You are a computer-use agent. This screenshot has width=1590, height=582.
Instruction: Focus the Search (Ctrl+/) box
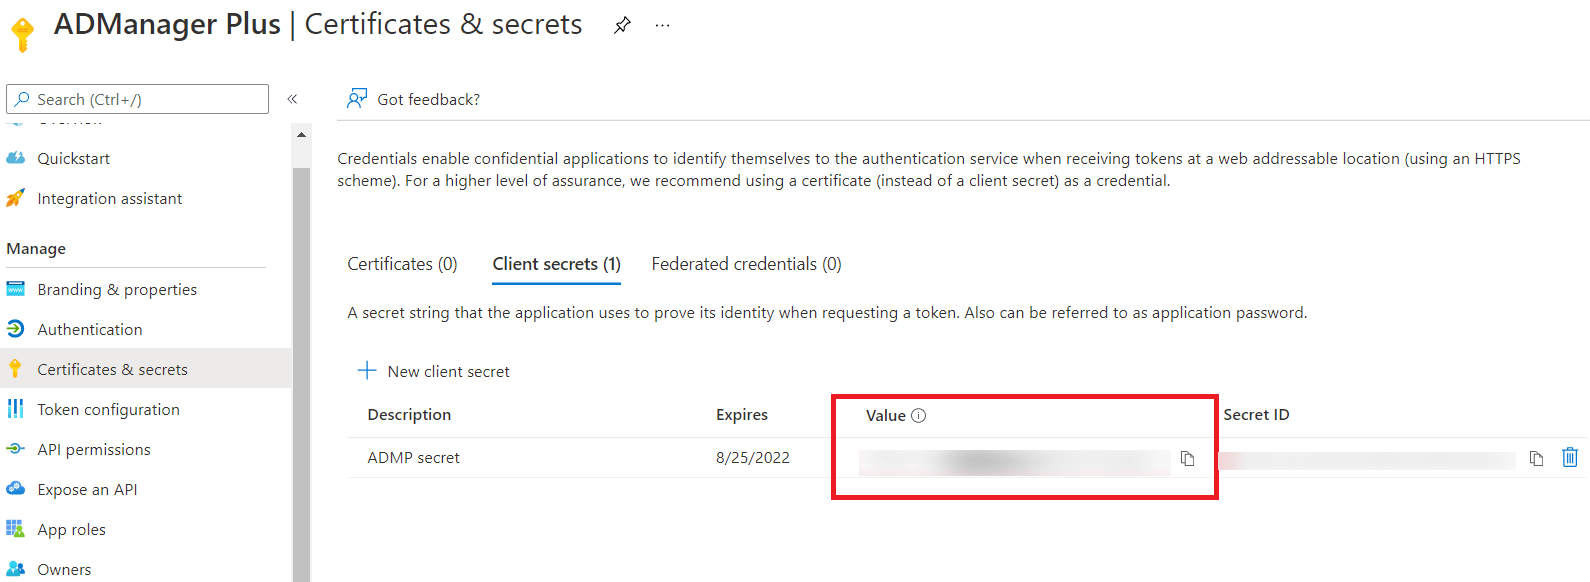pyautogui.click(x=138, y=99)
